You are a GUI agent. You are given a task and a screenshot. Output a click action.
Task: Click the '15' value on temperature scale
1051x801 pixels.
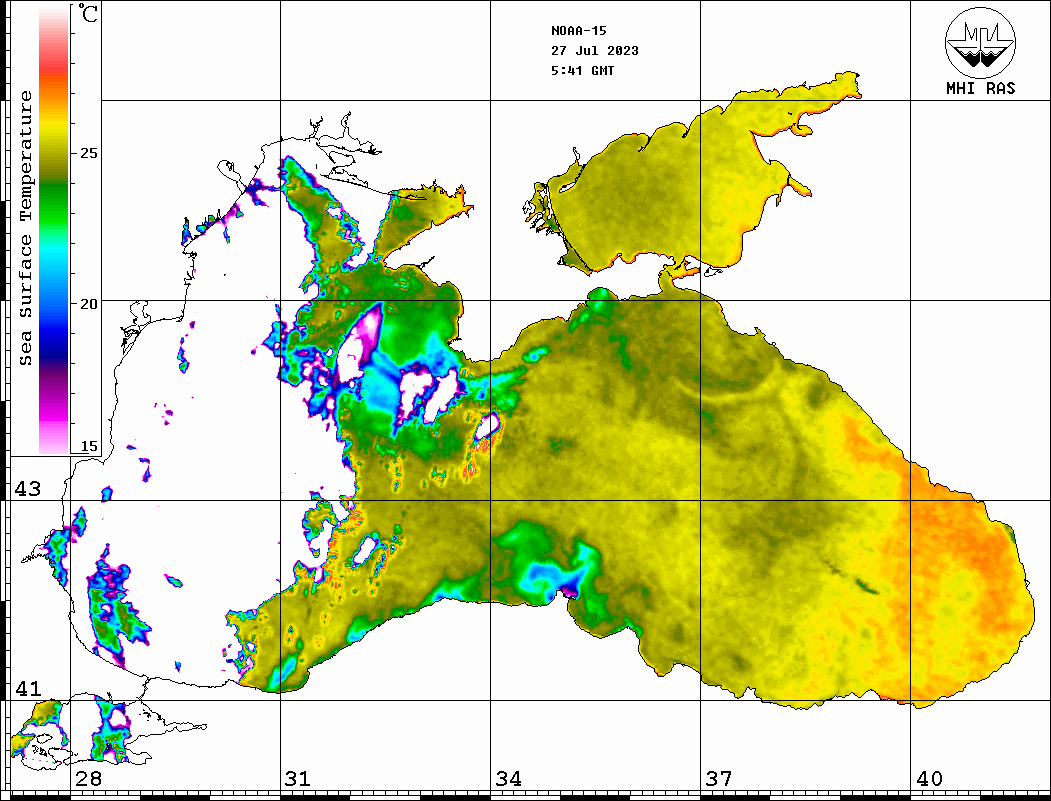(88, 446)
